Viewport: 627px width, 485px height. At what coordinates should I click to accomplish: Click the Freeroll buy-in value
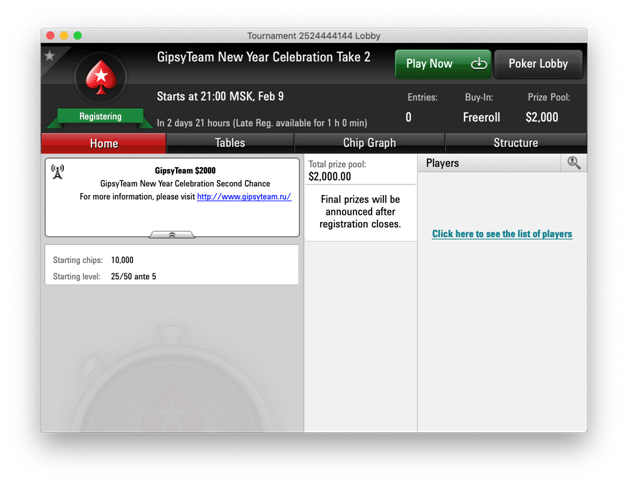(481, 117)
